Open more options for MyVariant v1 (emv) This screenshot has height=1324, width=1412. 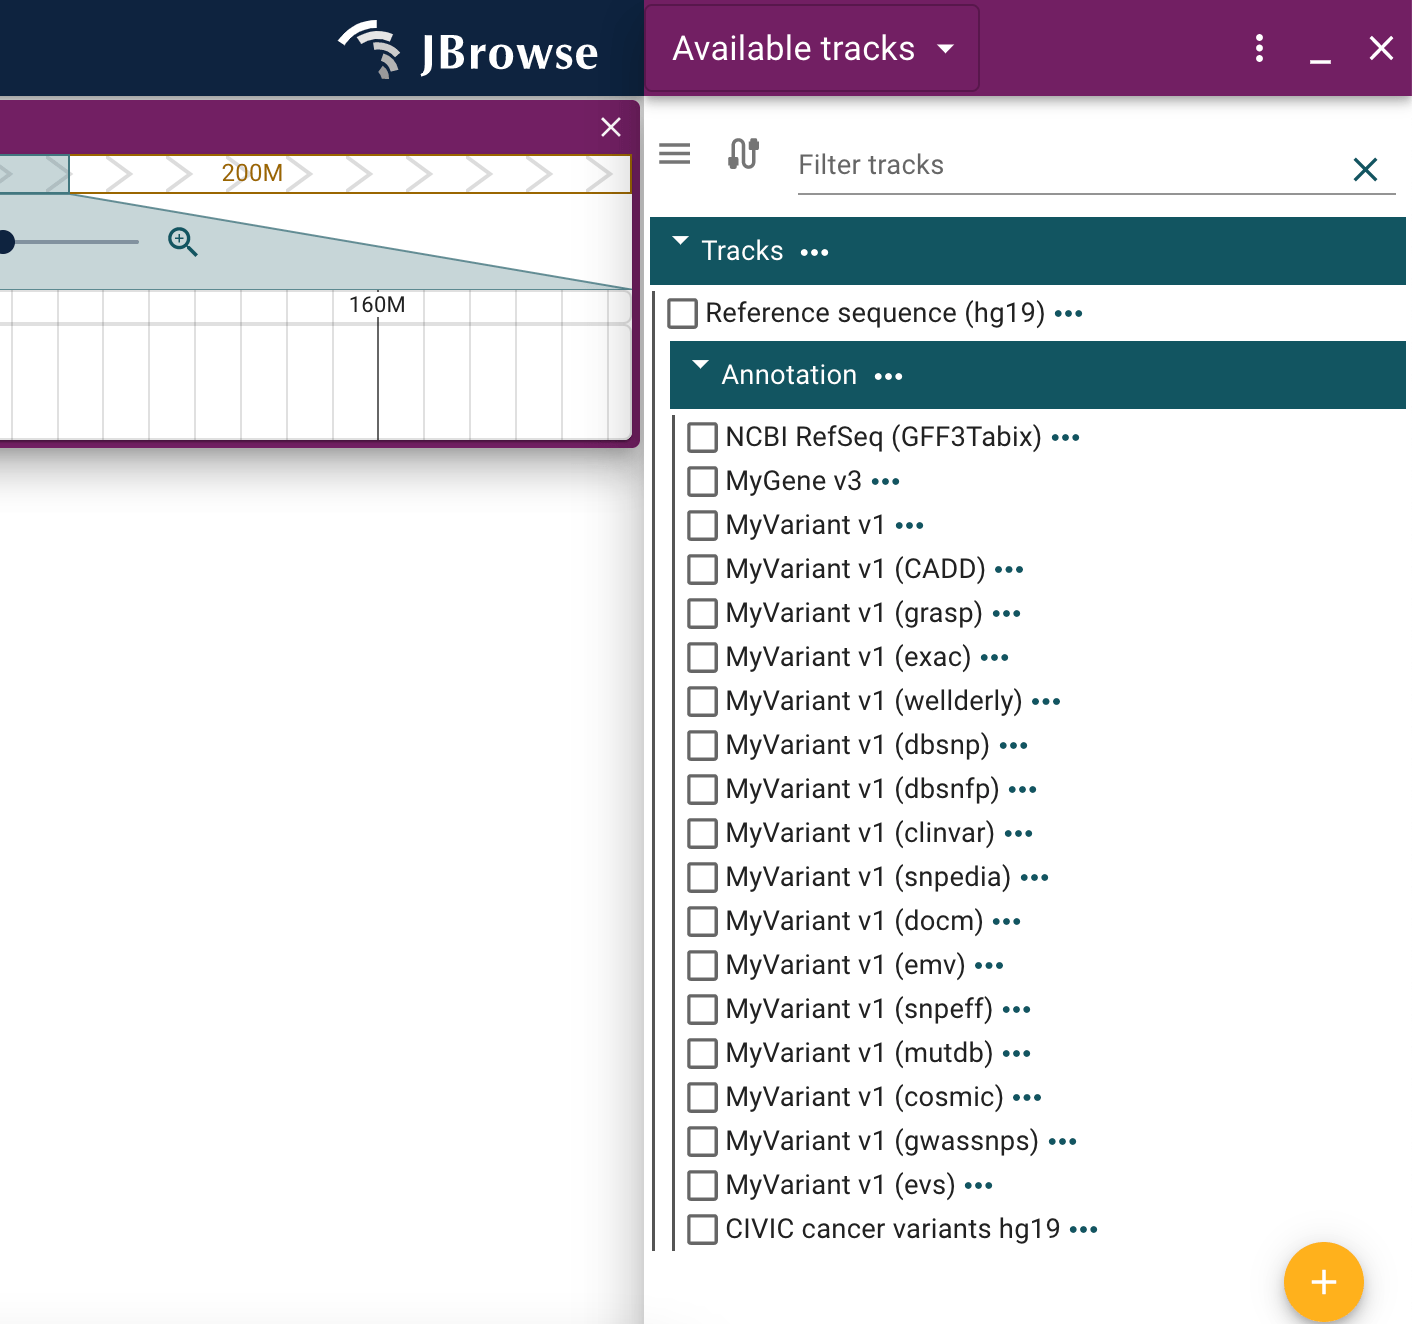point(988,966)
